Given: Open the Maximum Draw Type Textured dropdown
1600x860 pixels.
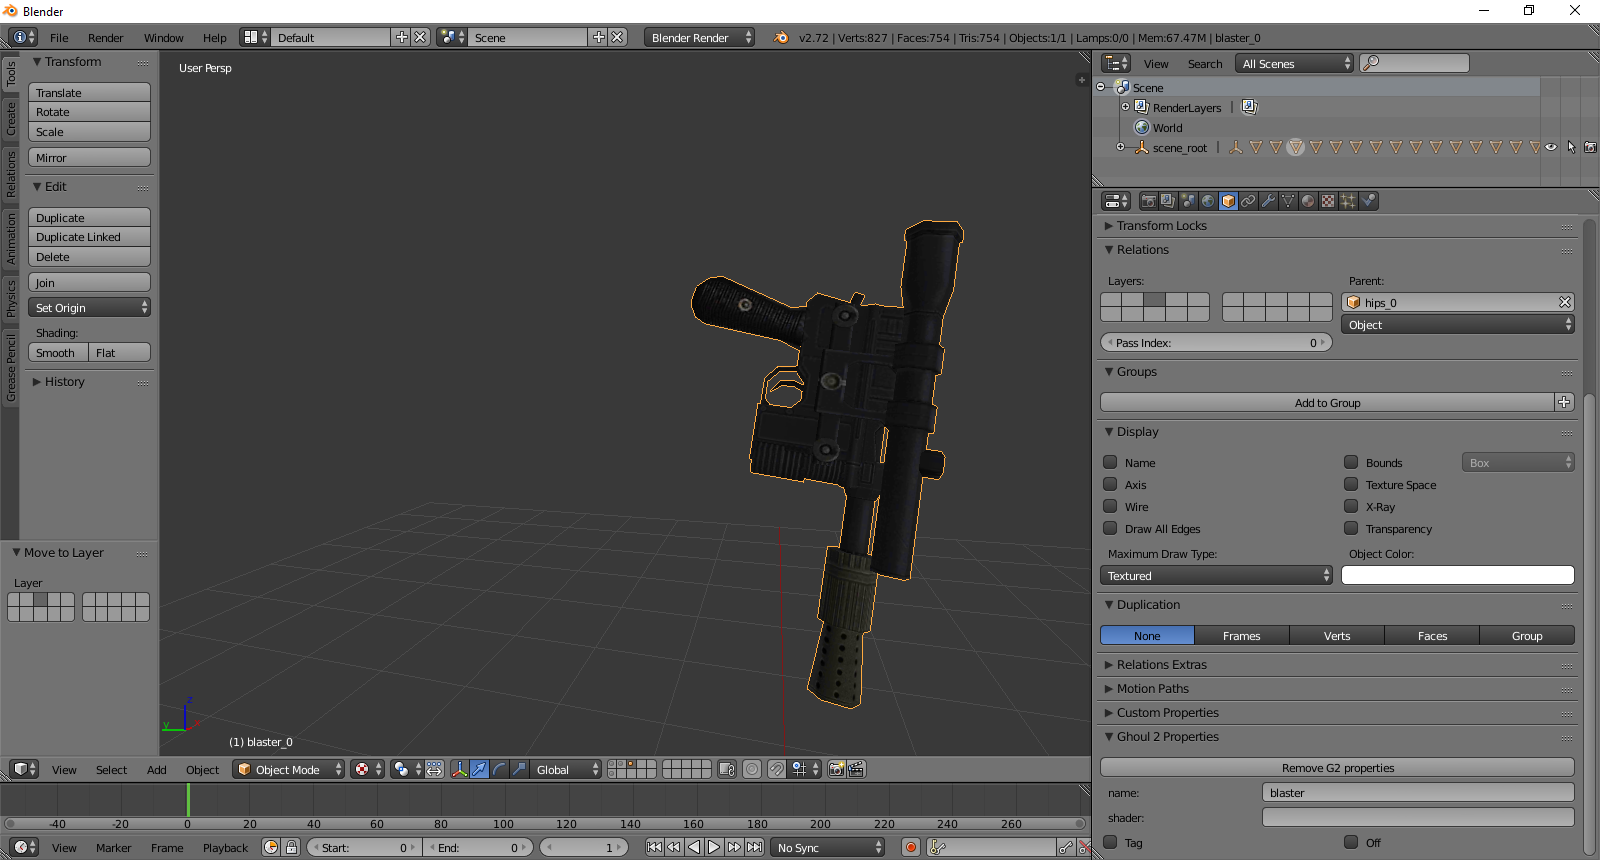Looking at the screenshot, I should 1216,575.
